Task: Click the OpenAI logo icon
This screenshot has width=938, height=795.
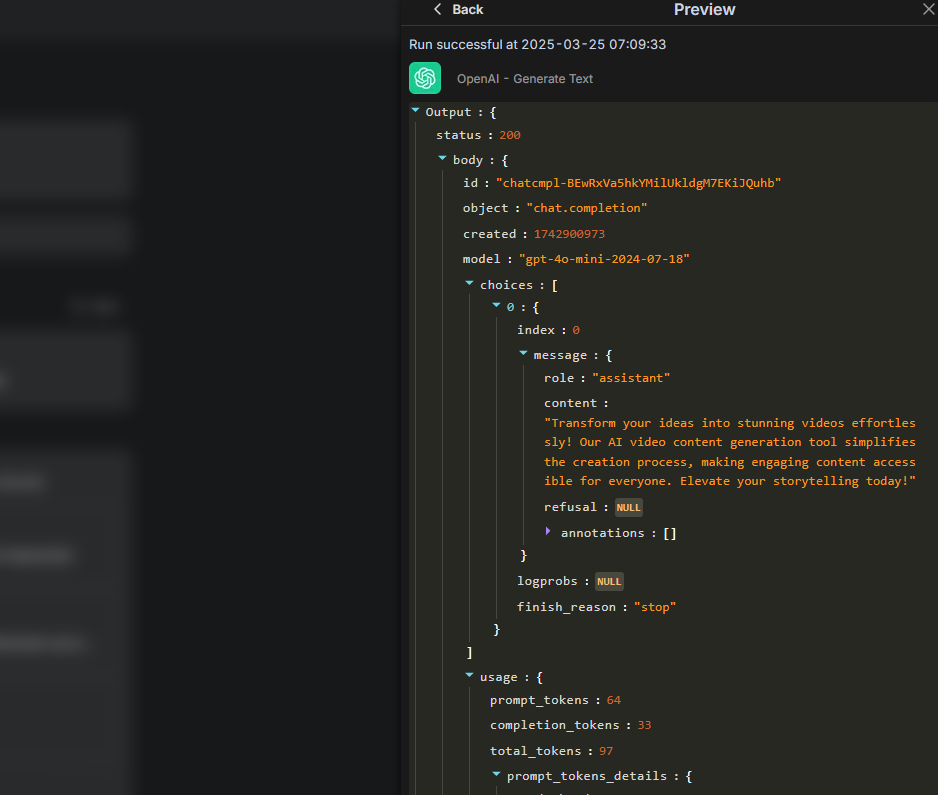Action: tap(425, 78)
